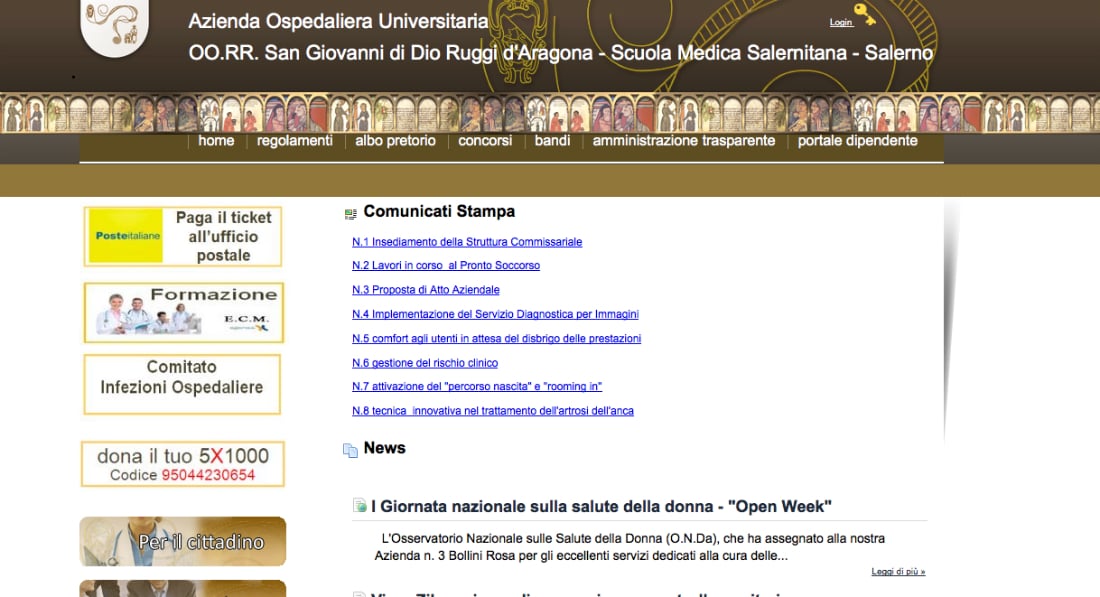The image size is (1100, 597).
Task: Open the Formazione E.C.M. banner
Action: (183, 312)
